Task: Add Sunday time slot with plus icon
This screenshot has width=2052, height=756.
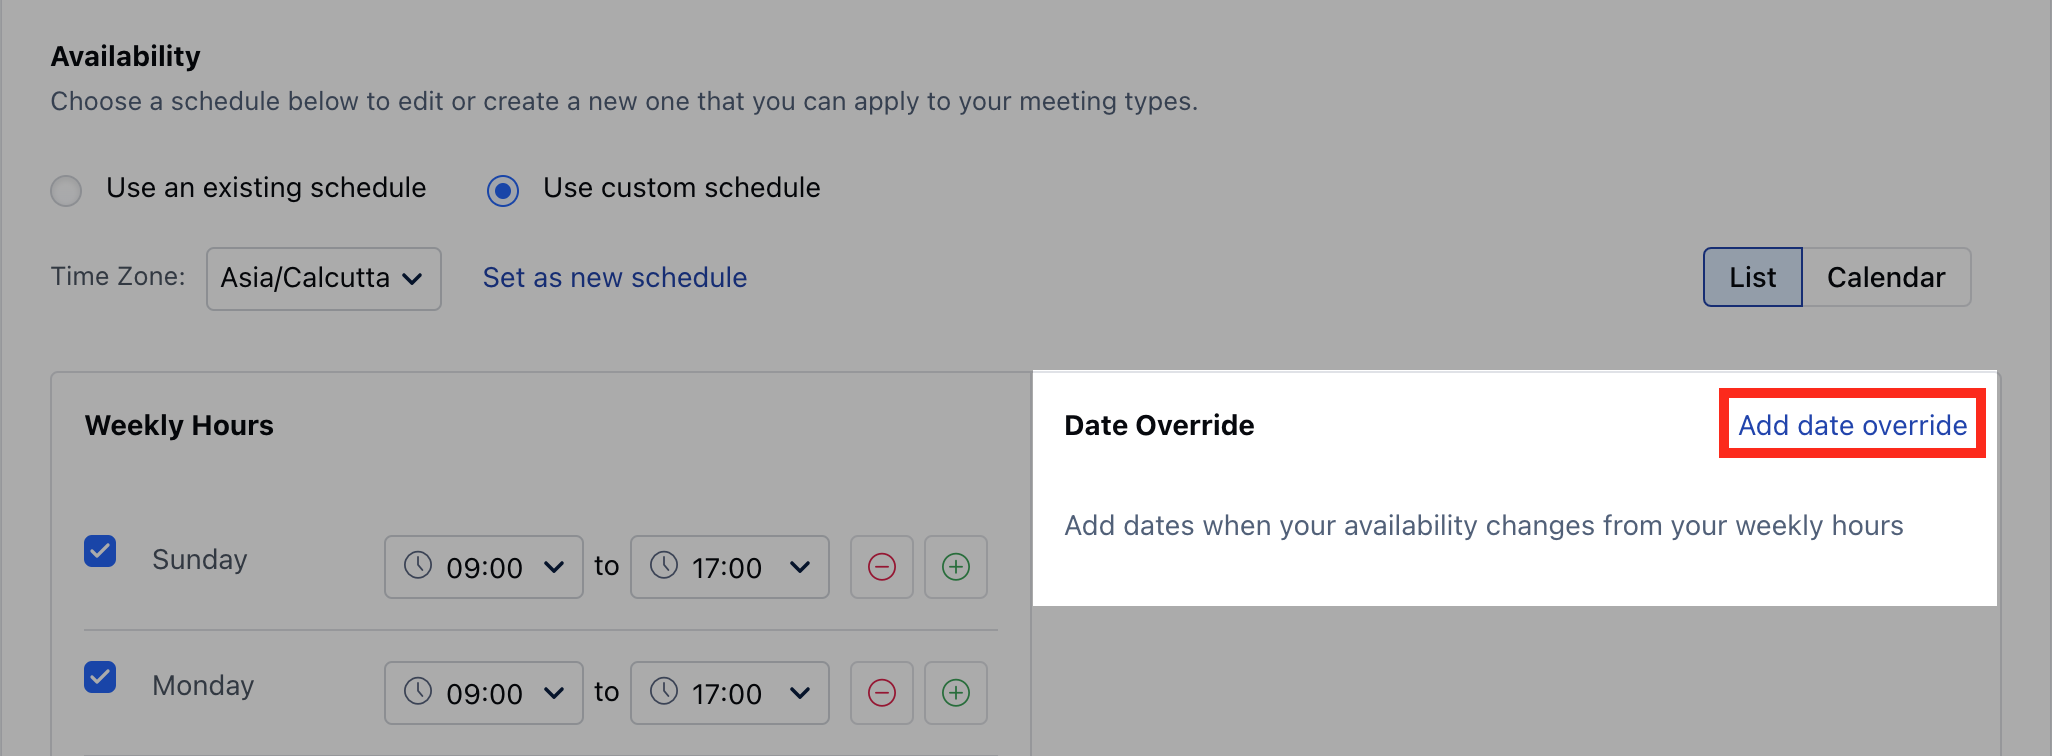Action: click(x=956, y=567)
